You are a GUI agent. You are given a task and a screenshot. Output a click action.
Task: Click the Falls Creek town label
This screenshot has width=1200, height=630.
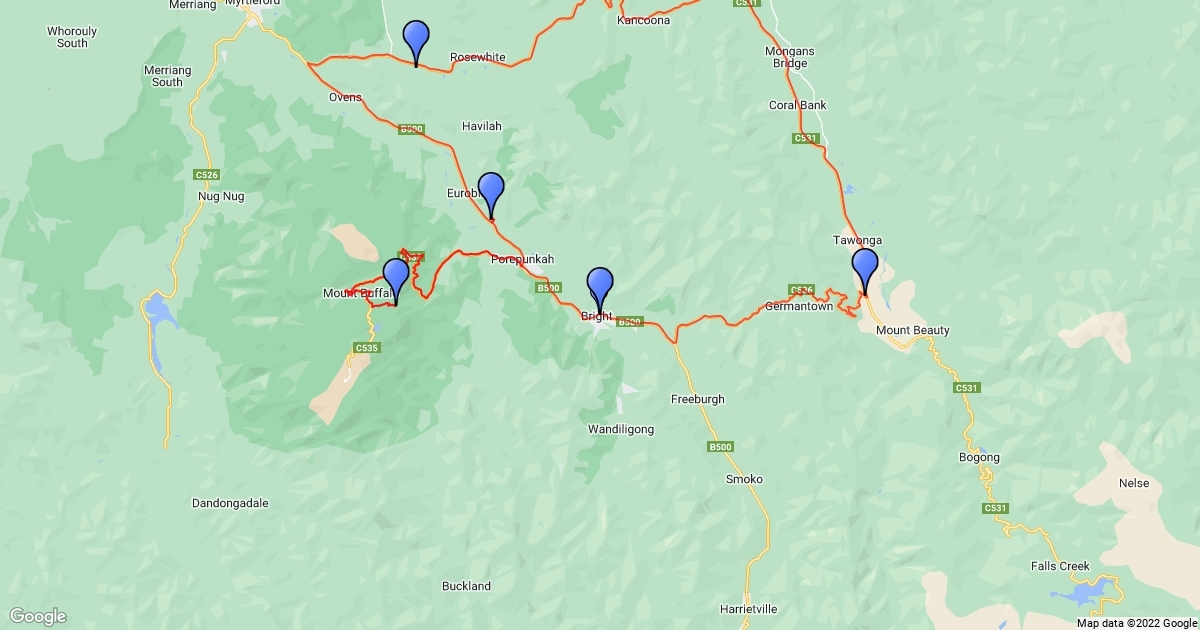1060,566
